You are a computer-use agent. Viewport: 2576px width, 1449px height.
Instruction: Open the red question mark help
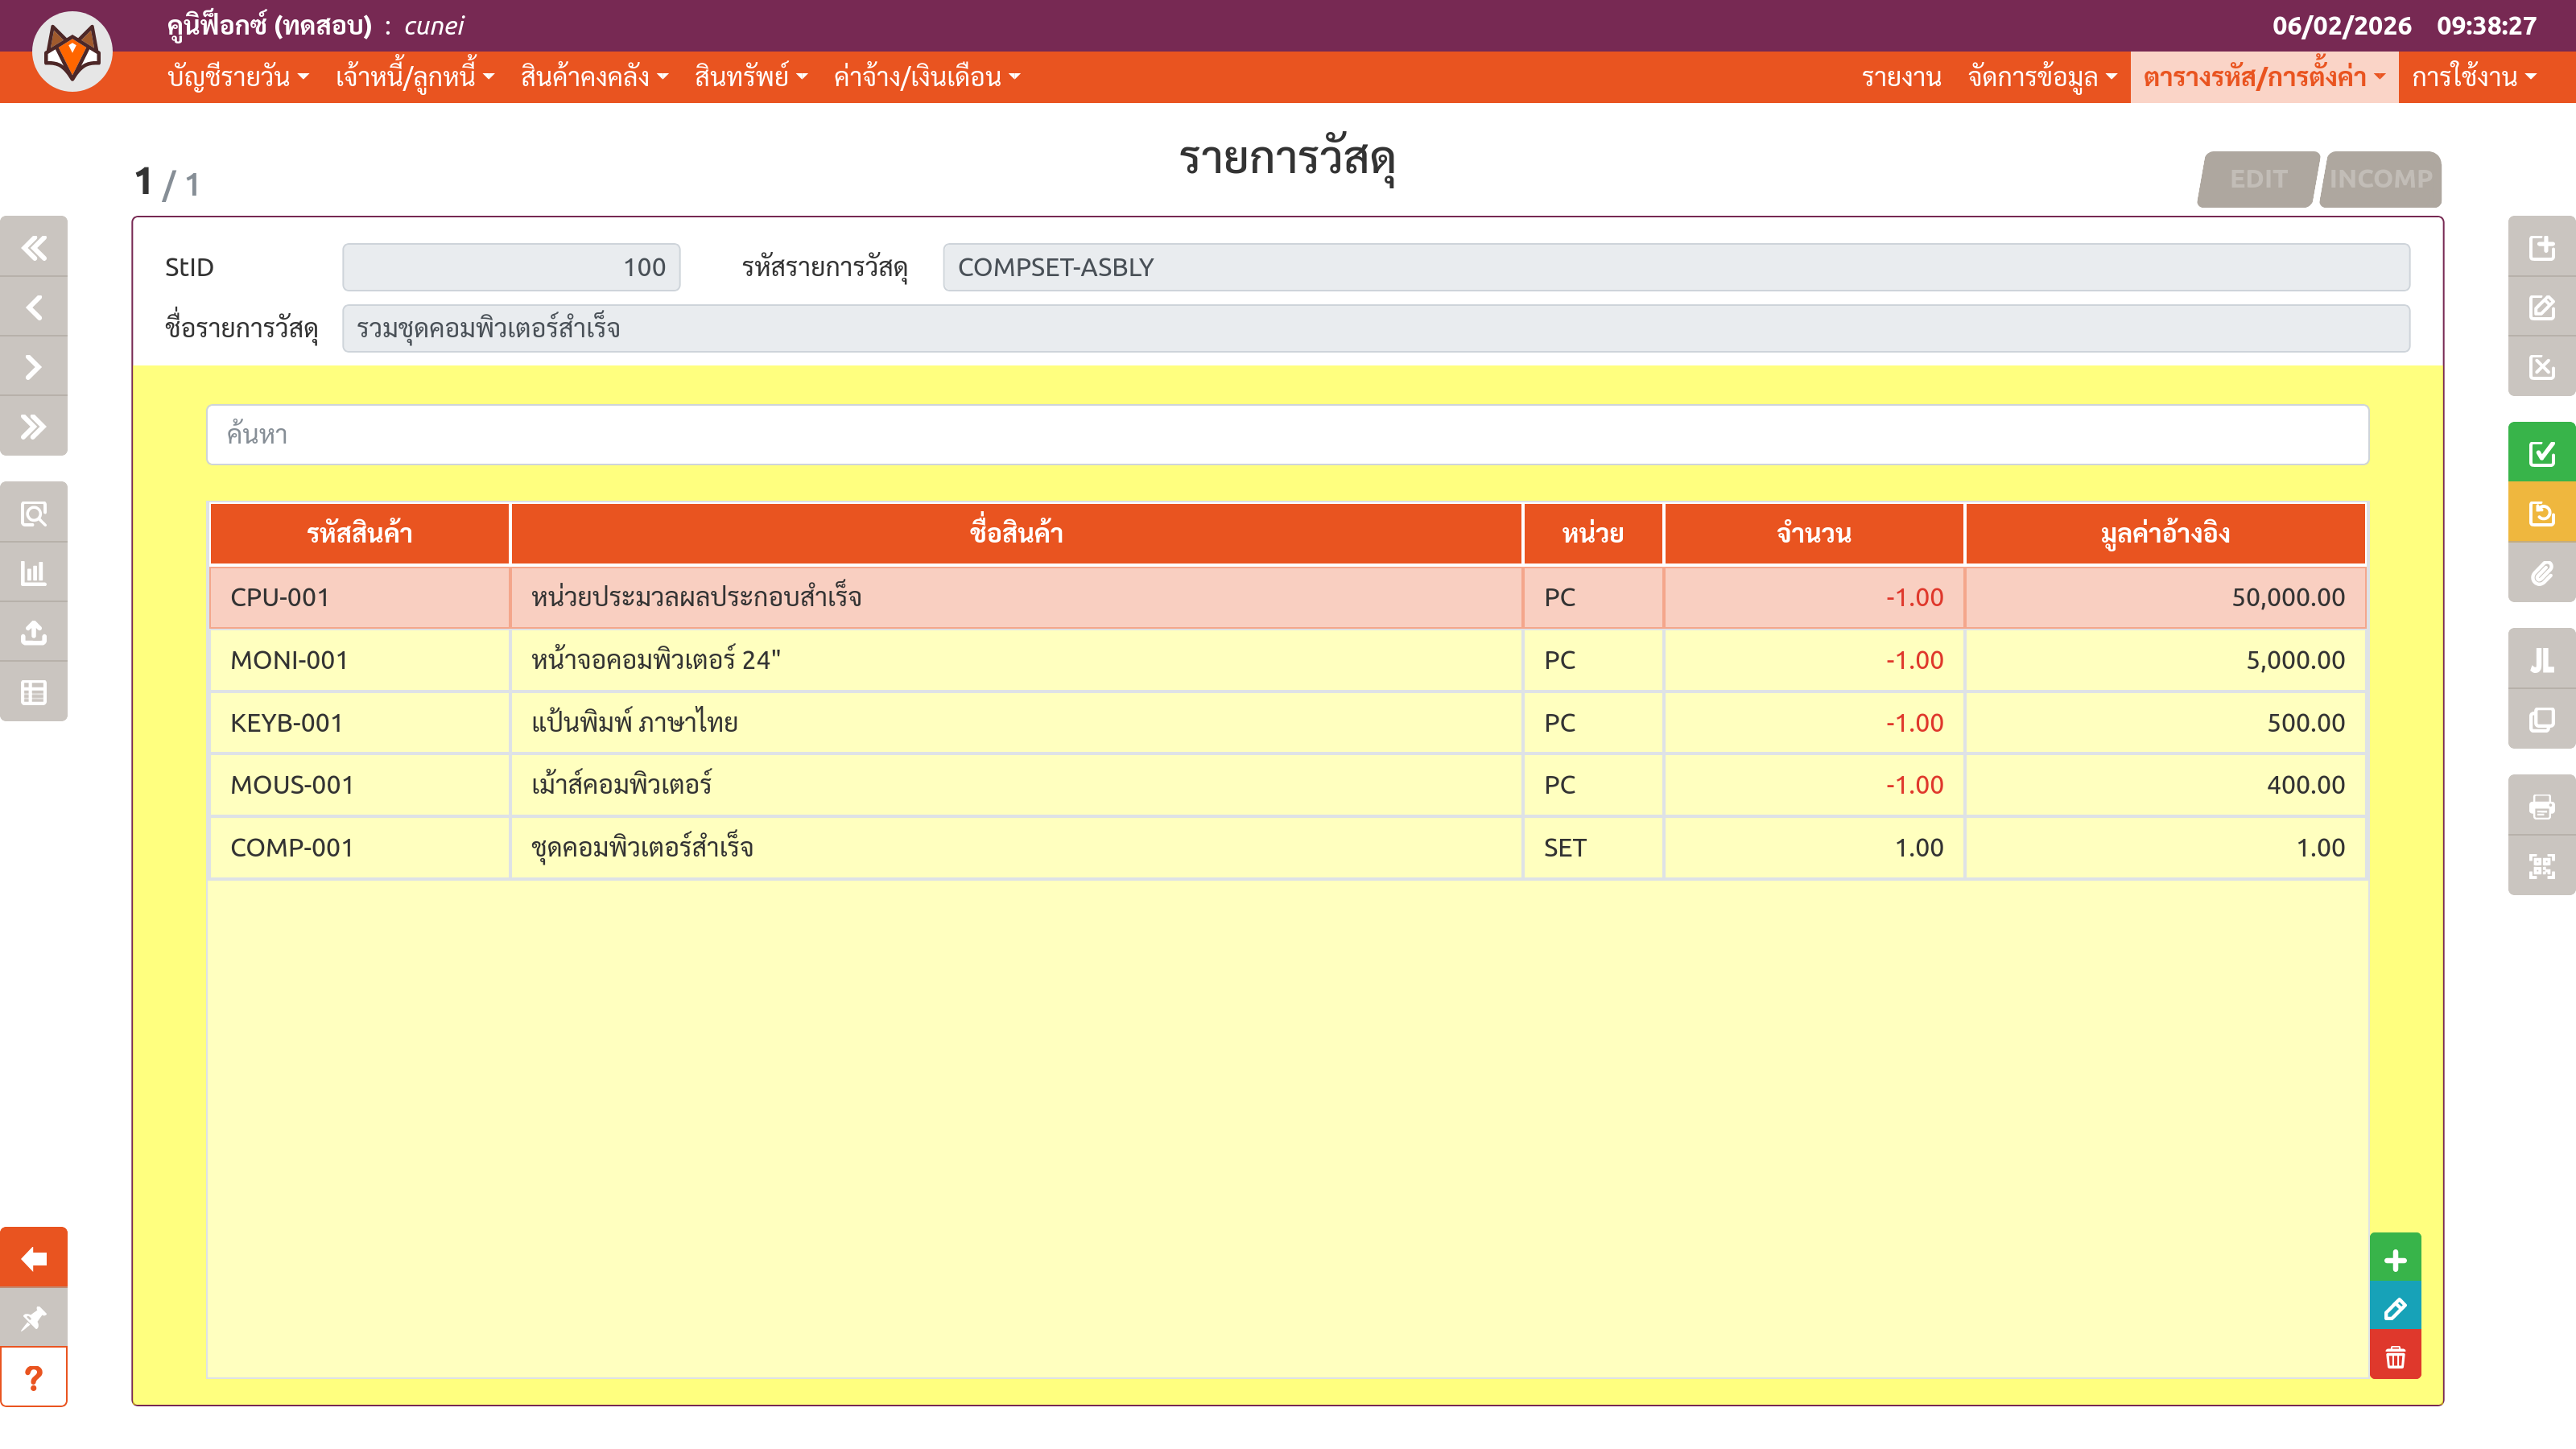point(34,1378)
